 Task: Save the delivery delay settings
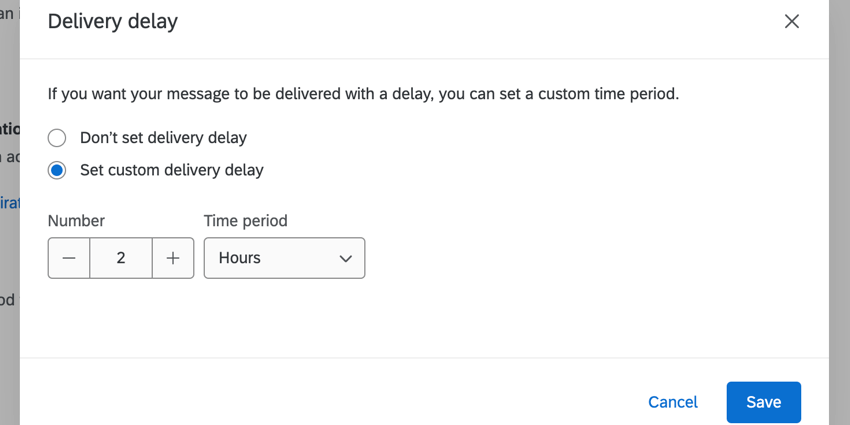[763, 402]
